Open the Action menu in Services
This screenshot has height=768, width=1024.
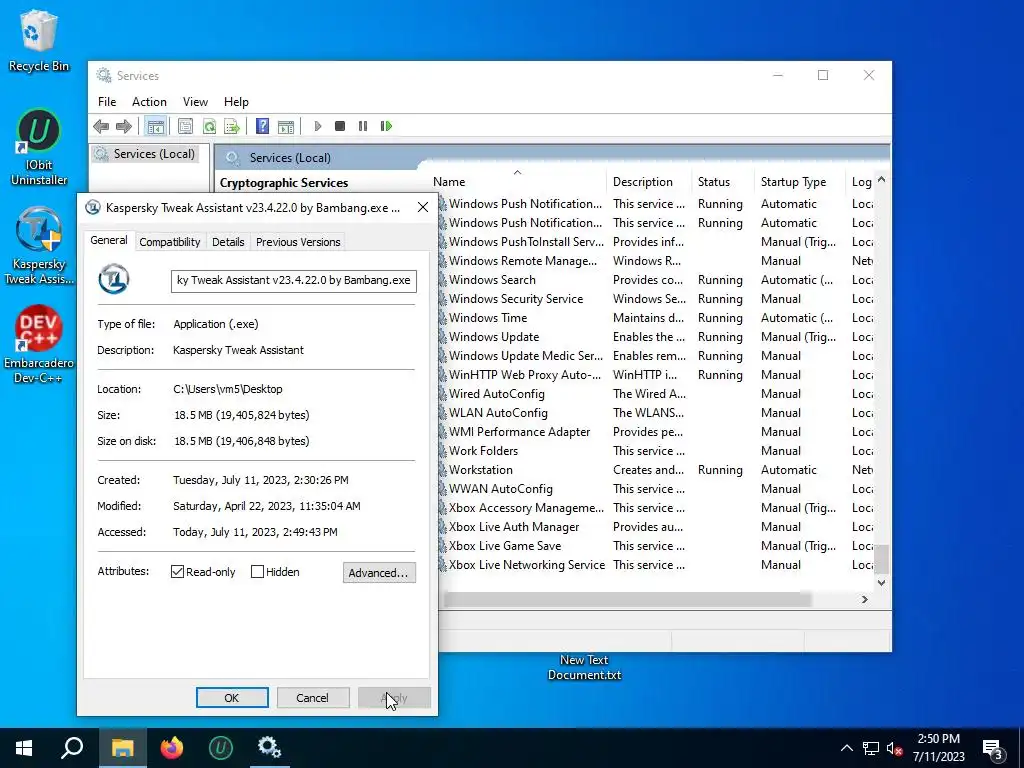click(x=149, y=102)
